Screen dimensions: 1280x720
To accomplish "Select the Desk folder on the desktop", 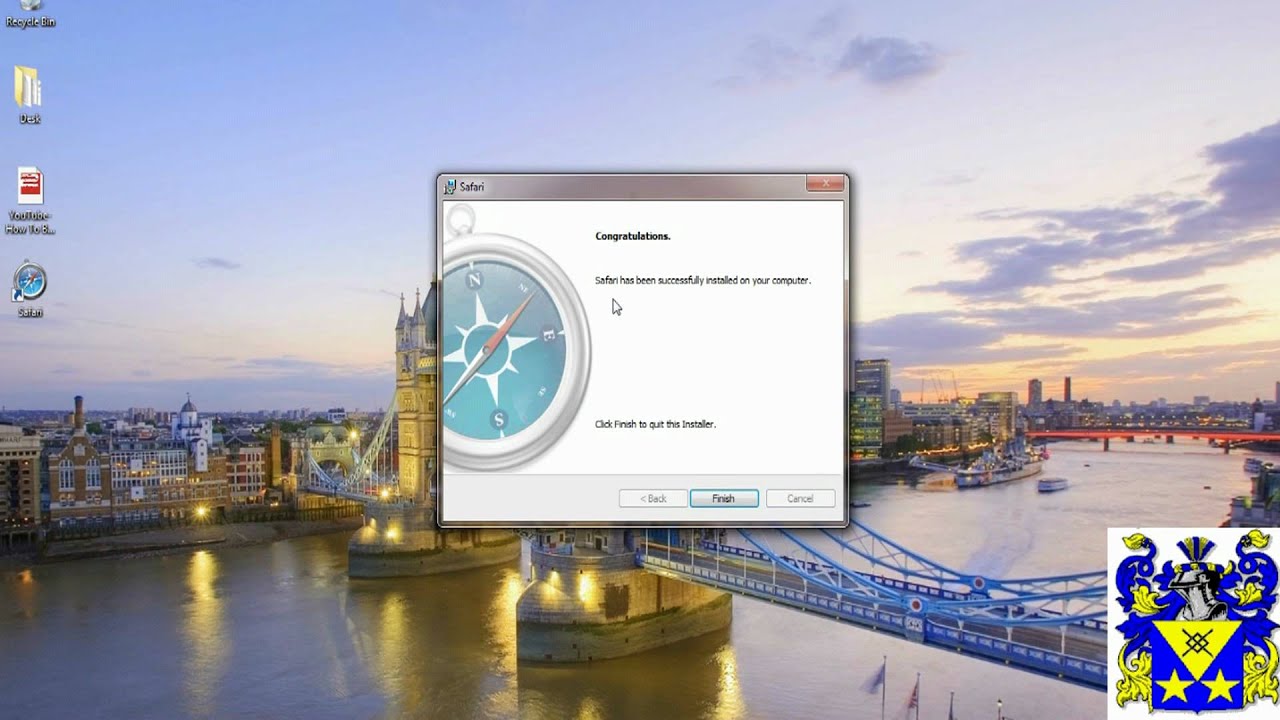I will 29,95.
